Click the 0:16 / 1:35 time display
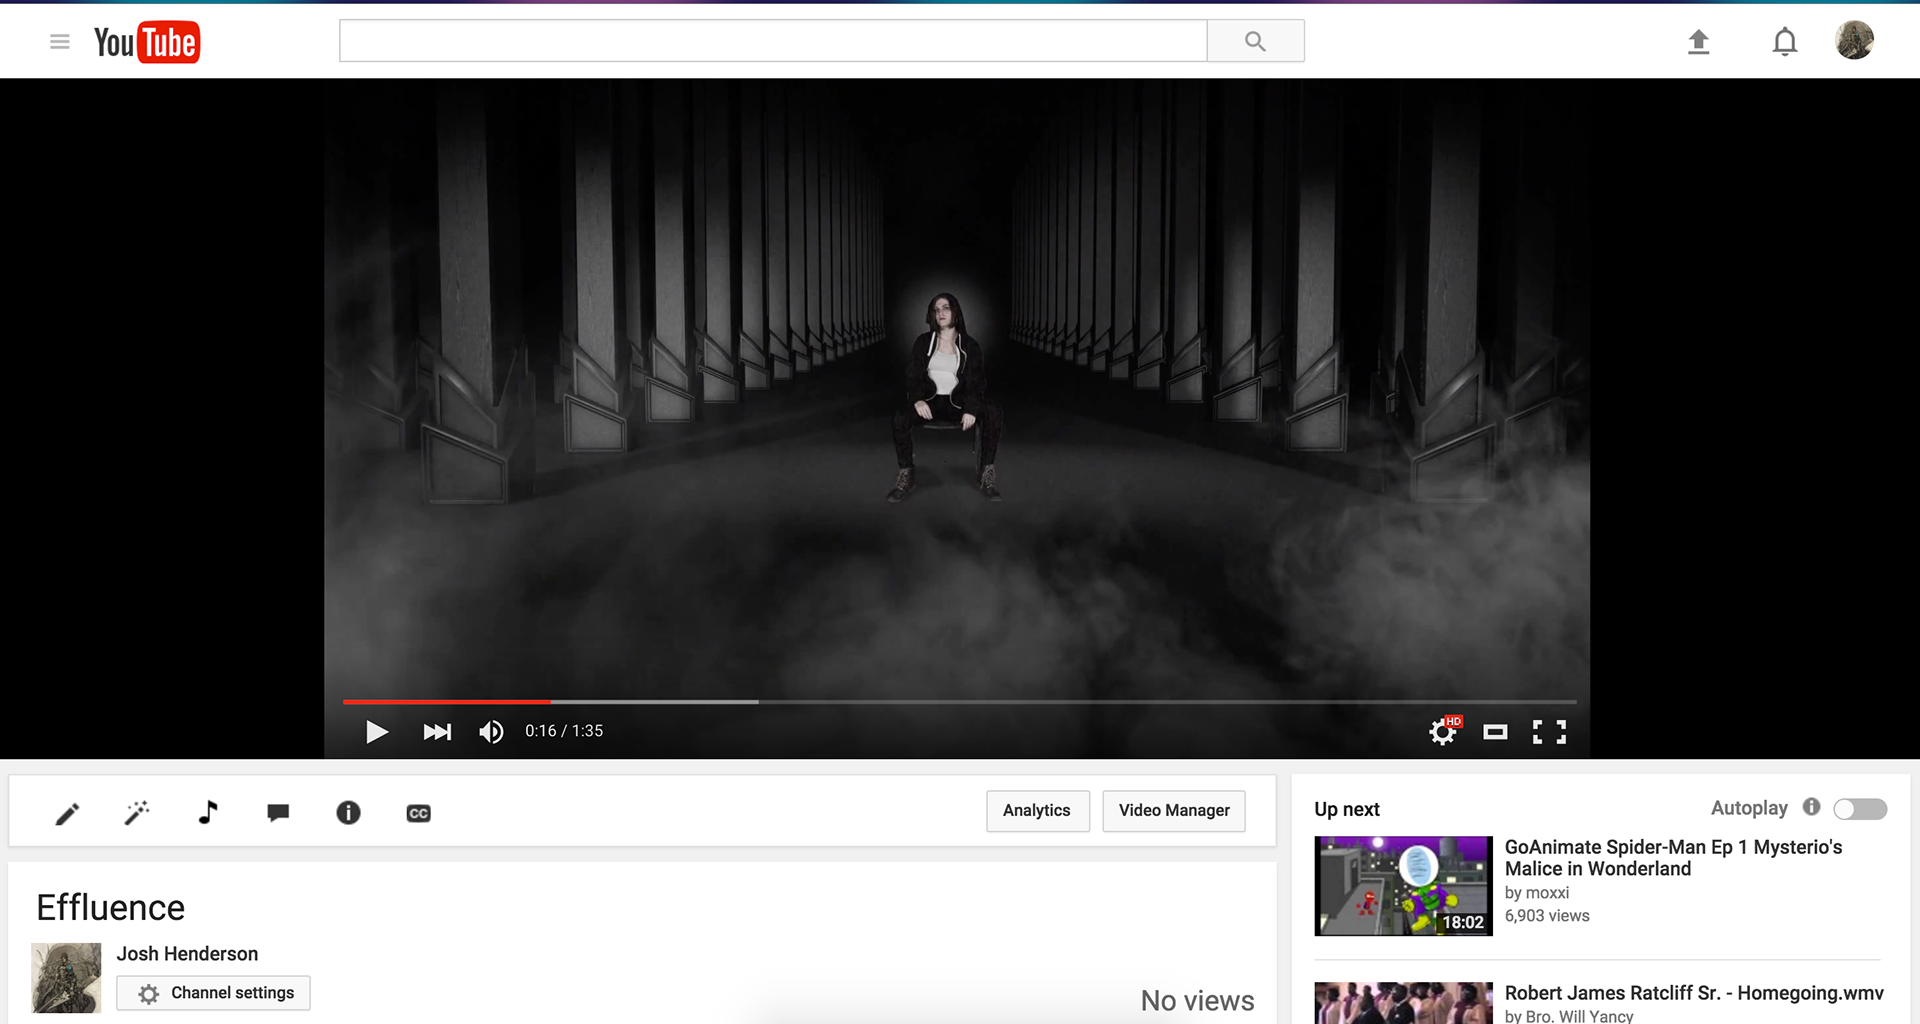Image resolution: width=1920 pixels, height=1024 pixels. pyautogui.click(x=564, y=731)
